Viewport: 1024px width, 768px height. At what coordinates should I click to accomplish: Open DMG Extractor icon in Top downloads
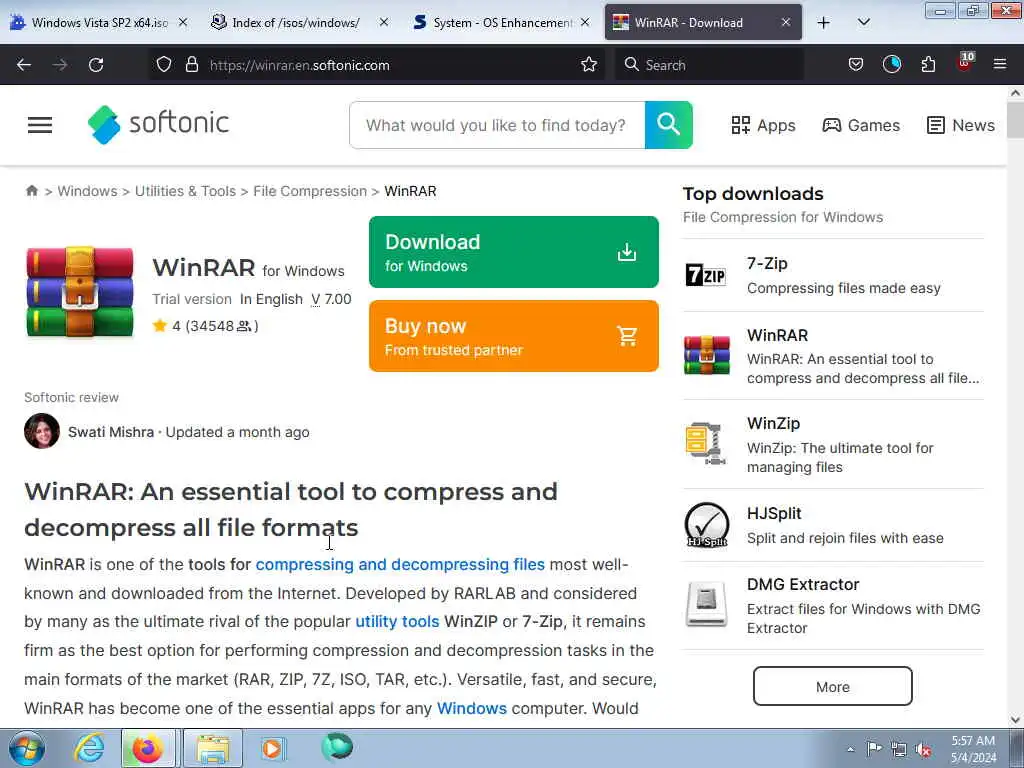tap(706, 604)
